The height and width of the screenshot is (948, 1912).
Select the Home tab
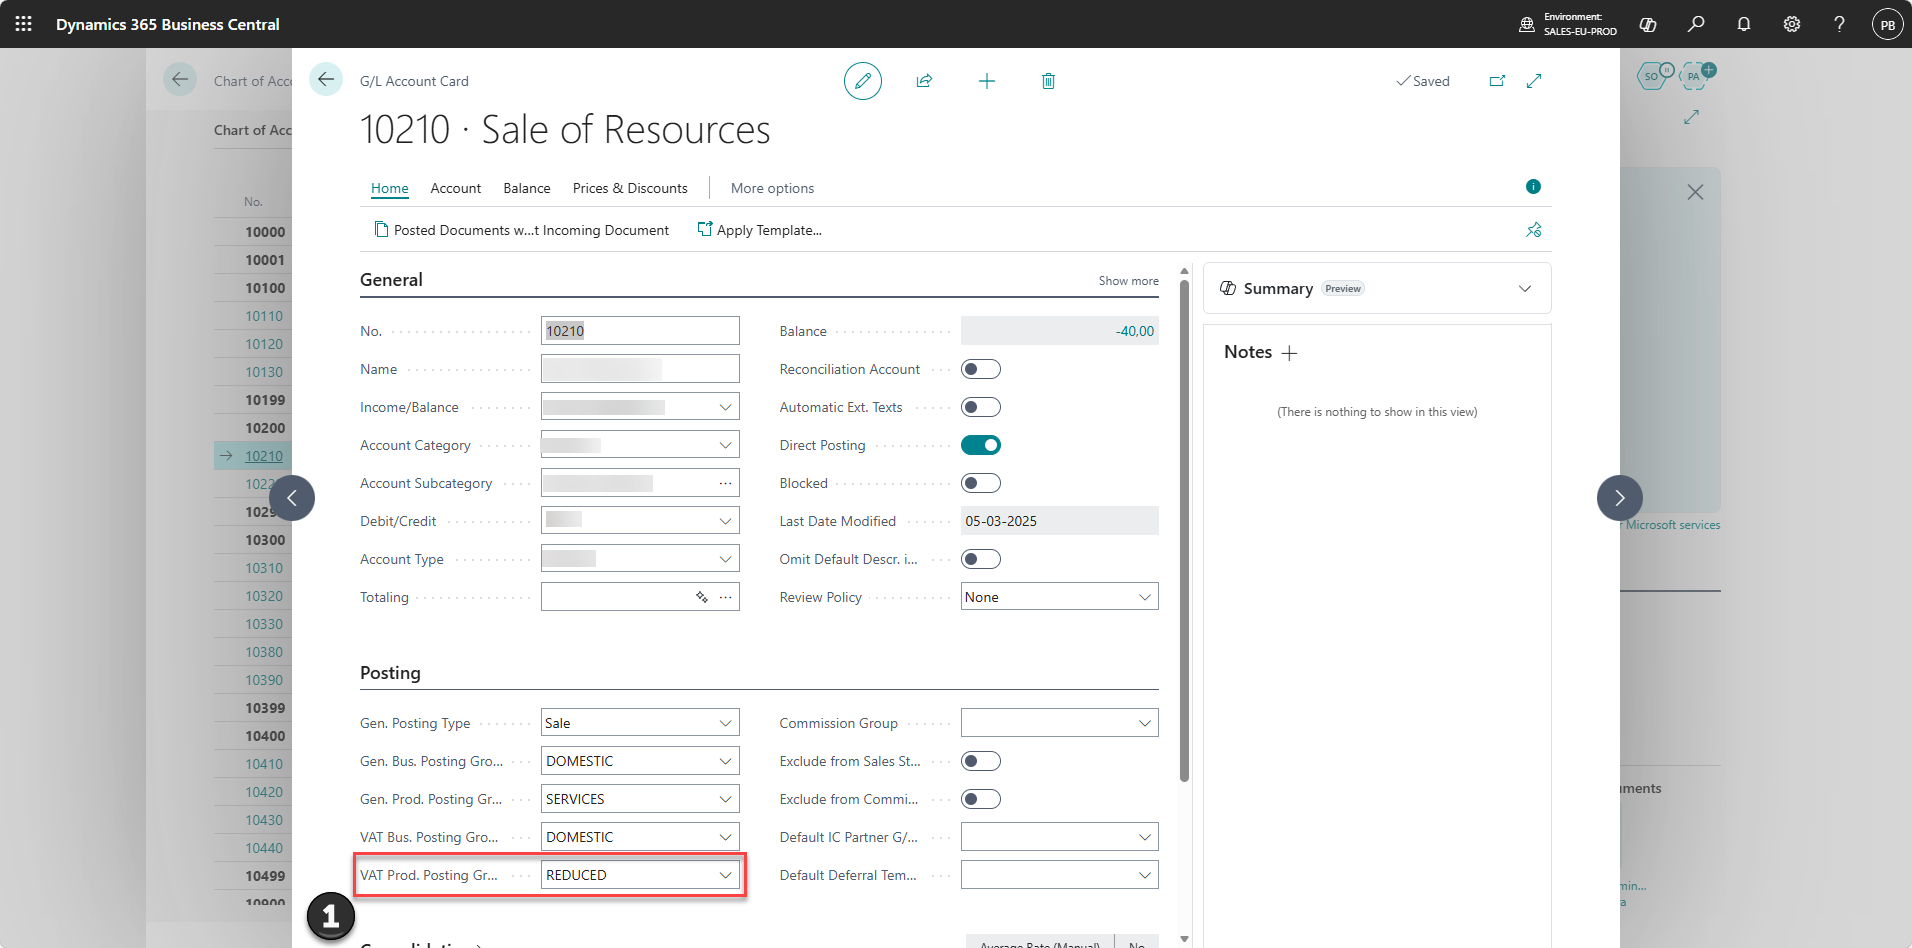coord(390,188)
